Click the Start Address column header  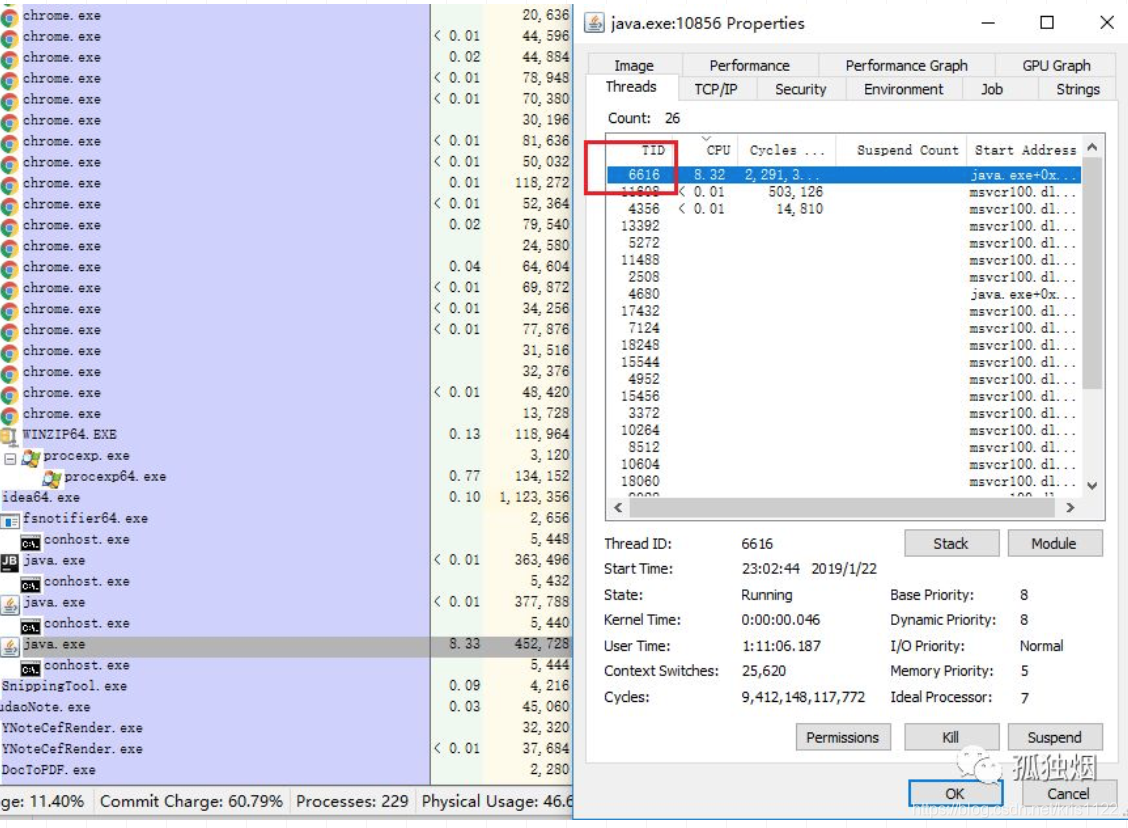(x=1024, y=150)
